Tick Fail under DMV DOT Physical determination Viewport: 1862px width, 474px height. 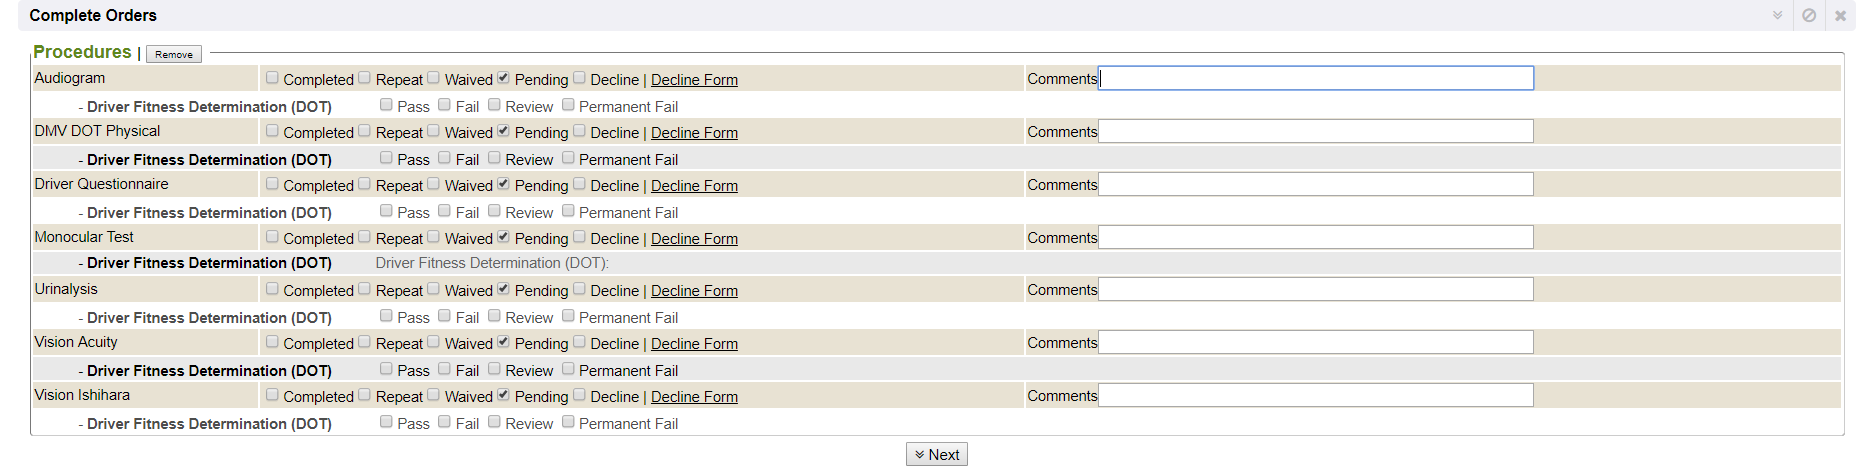(444, 158)
